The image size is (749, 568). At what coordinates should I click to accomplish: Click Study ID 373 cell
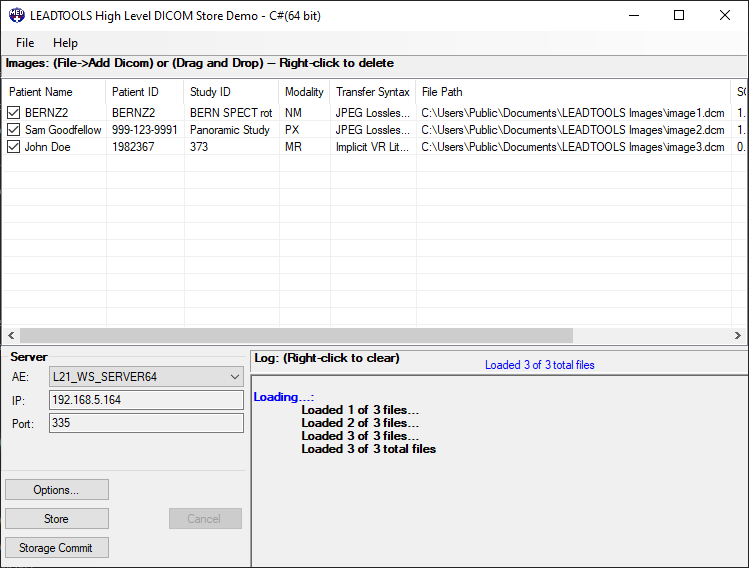tap(199, 147)
